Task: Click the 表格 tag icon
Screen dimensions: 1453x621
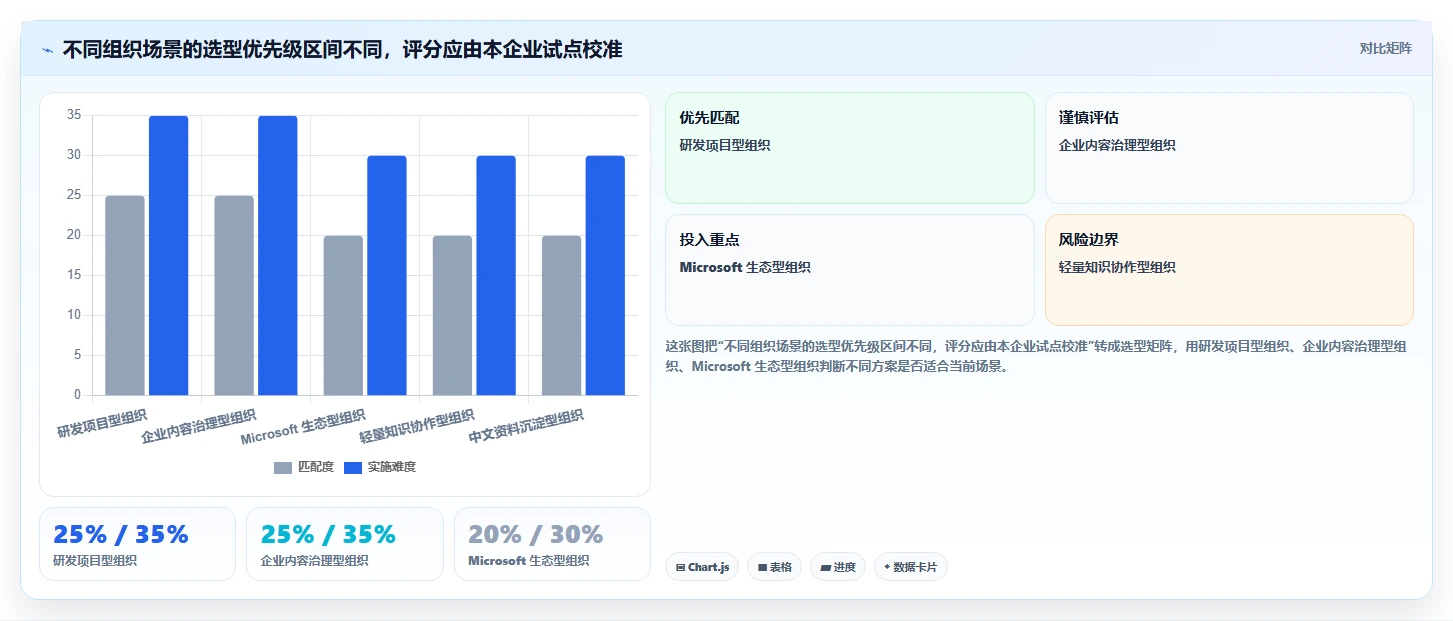Action: (762, 568)
